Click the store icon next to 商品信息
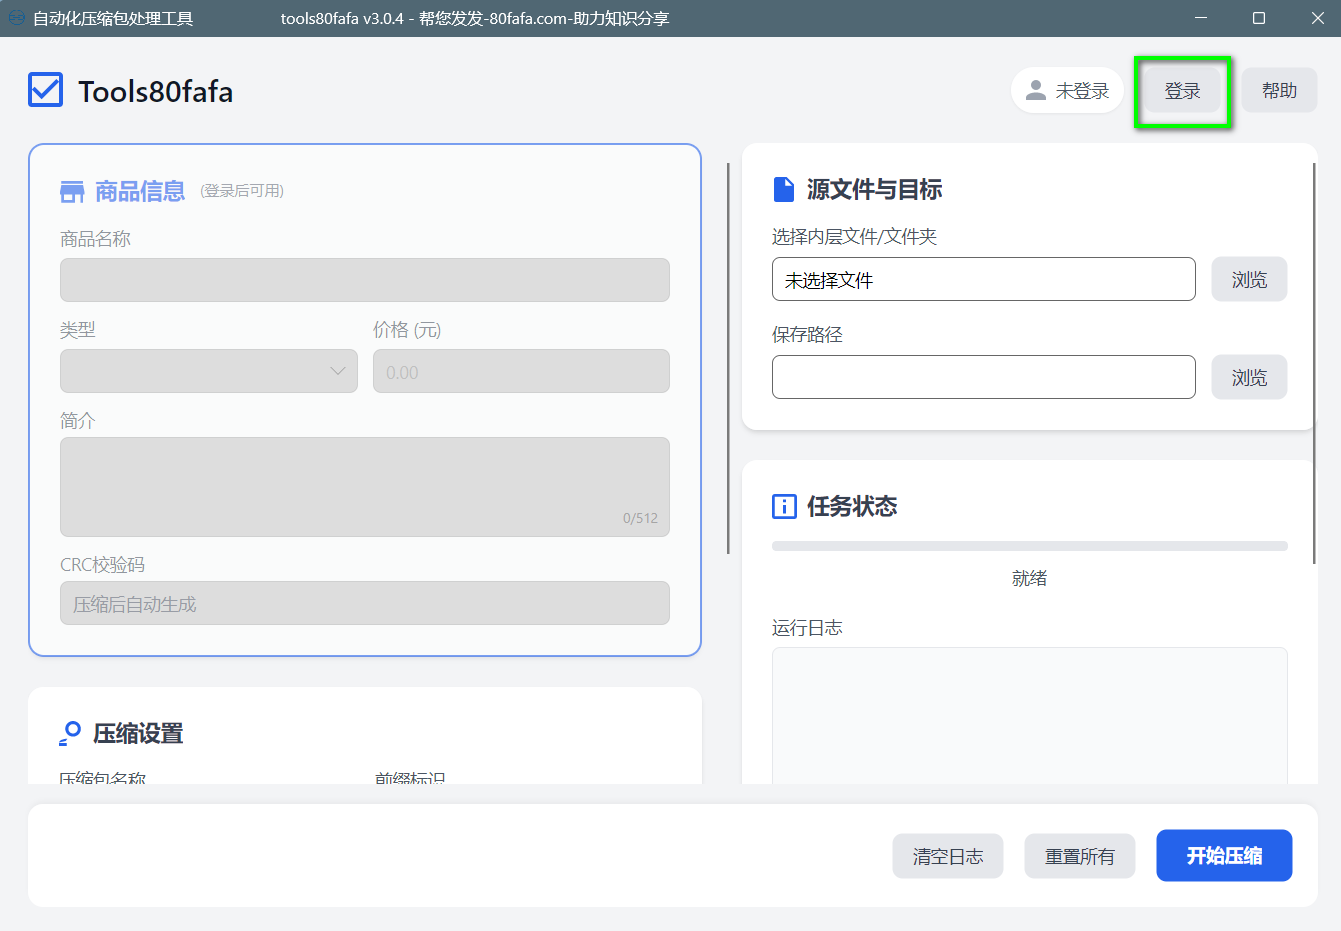The height and width of the screenshot is (931, 1341). pyautogui.click(x=72, y=191)
